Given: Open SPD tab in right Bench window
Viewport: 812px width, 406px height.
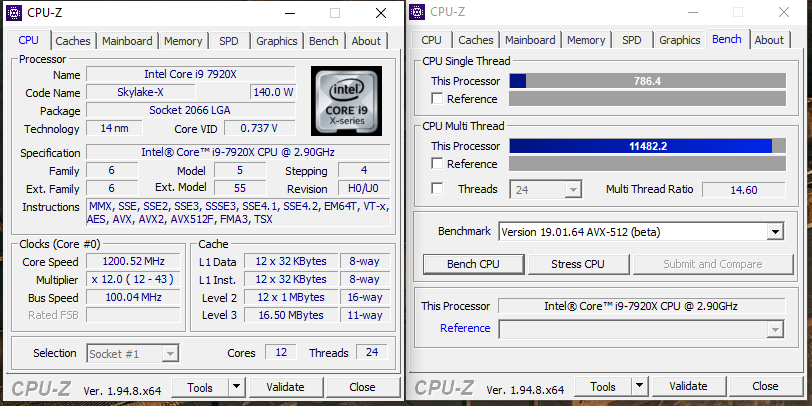Looking at the screenshot, I should click(x=631, y=40).
